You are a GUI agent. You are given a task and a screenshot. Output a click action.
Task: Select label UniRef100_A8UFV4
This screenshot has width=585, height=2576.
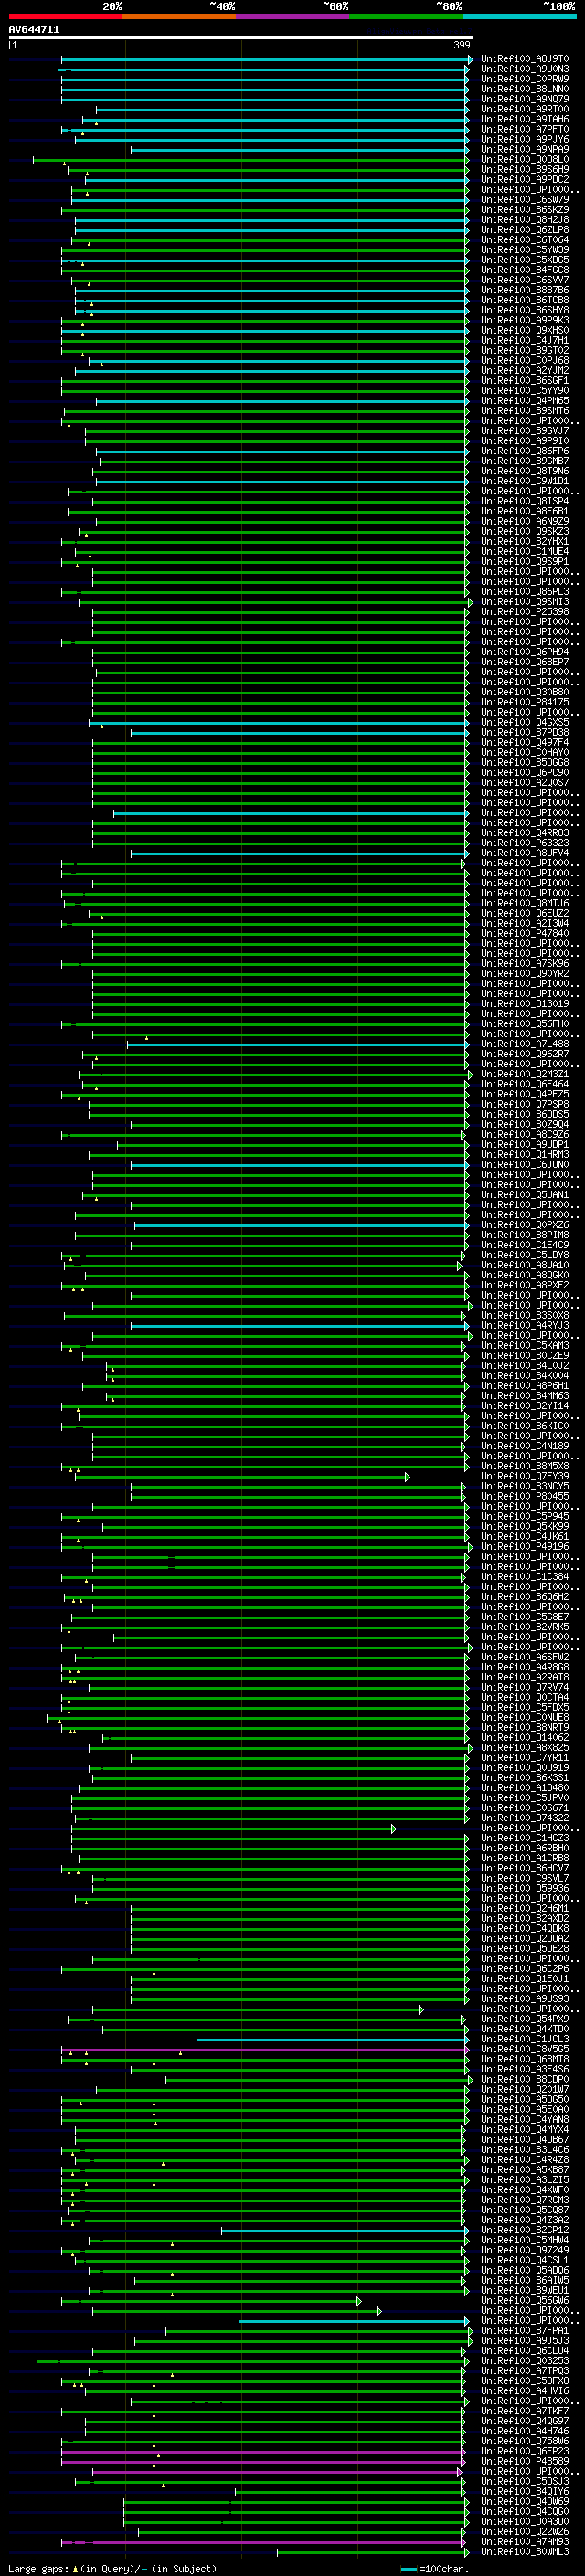click(525, 853)
